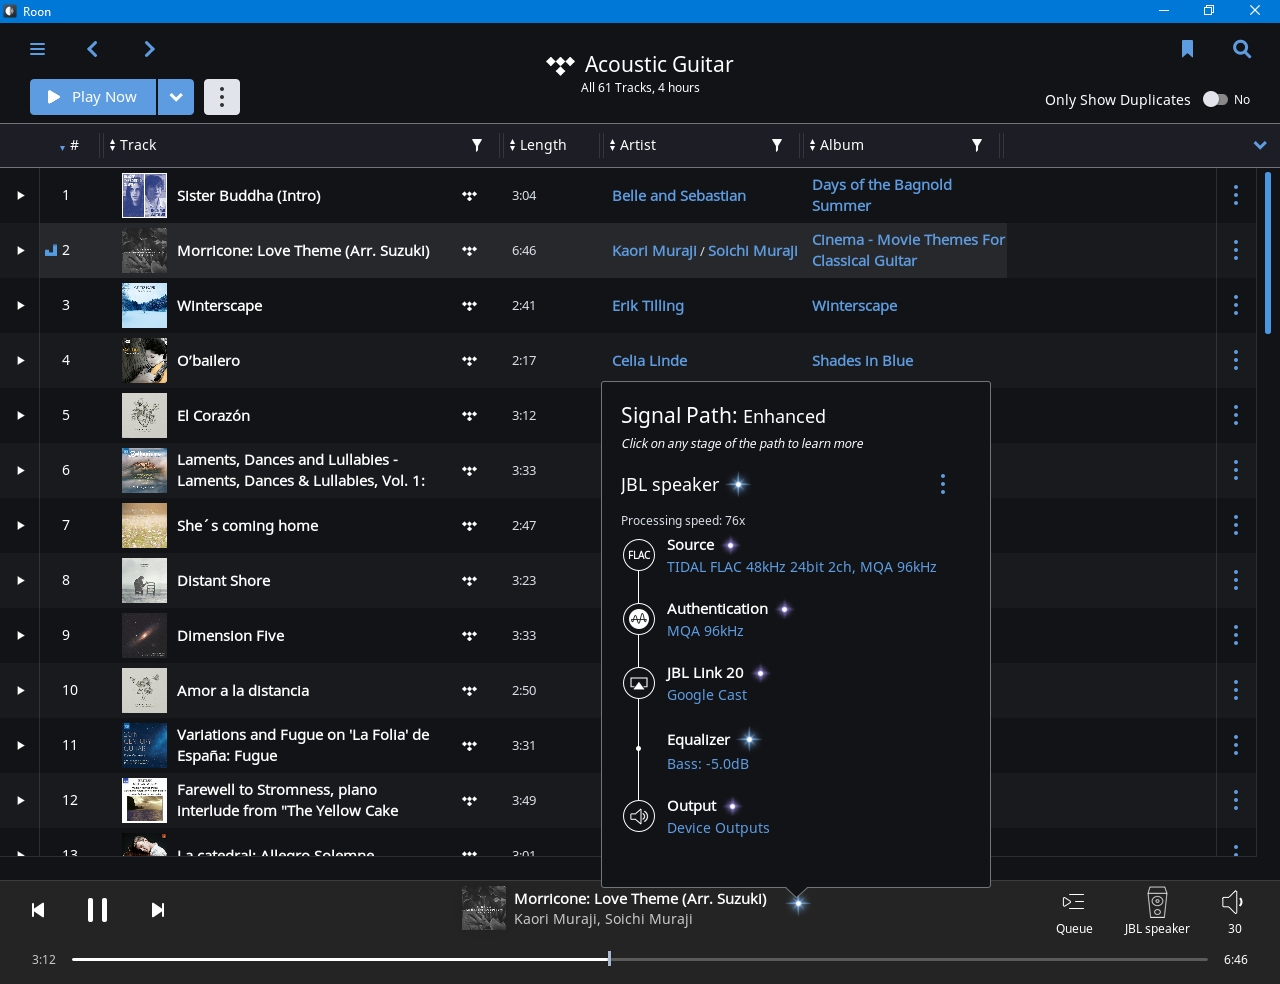
Task: Click the Play Now button
Action: click(93, 97)
